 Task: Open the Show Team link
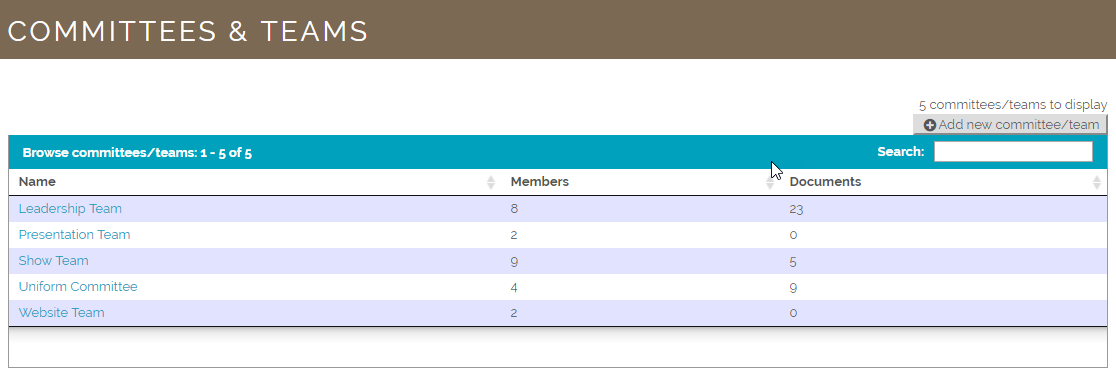tap(53, 261)
